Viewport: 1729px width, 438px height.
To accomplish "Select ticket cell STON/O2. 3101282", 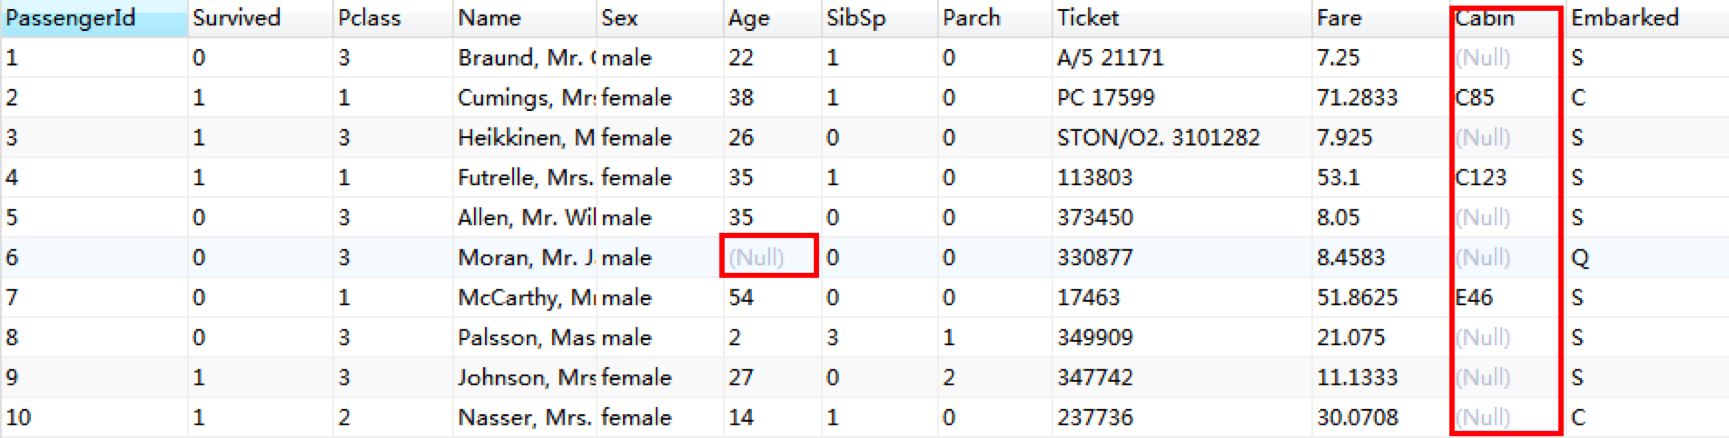I will coord(1158,138).
